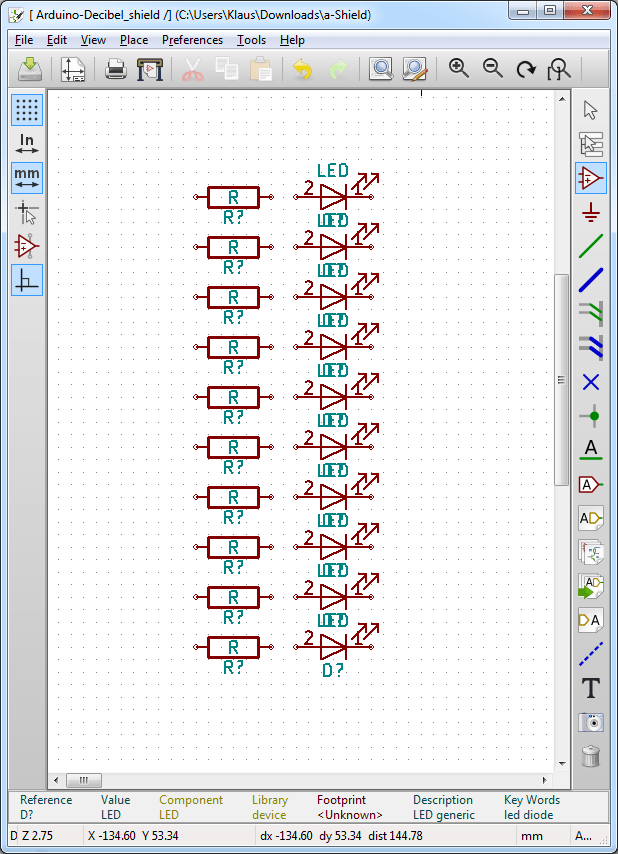The height and width of the screenshot is (854, 618).
Task: Switch units to millimeters
Action: (x=27, y=178)
